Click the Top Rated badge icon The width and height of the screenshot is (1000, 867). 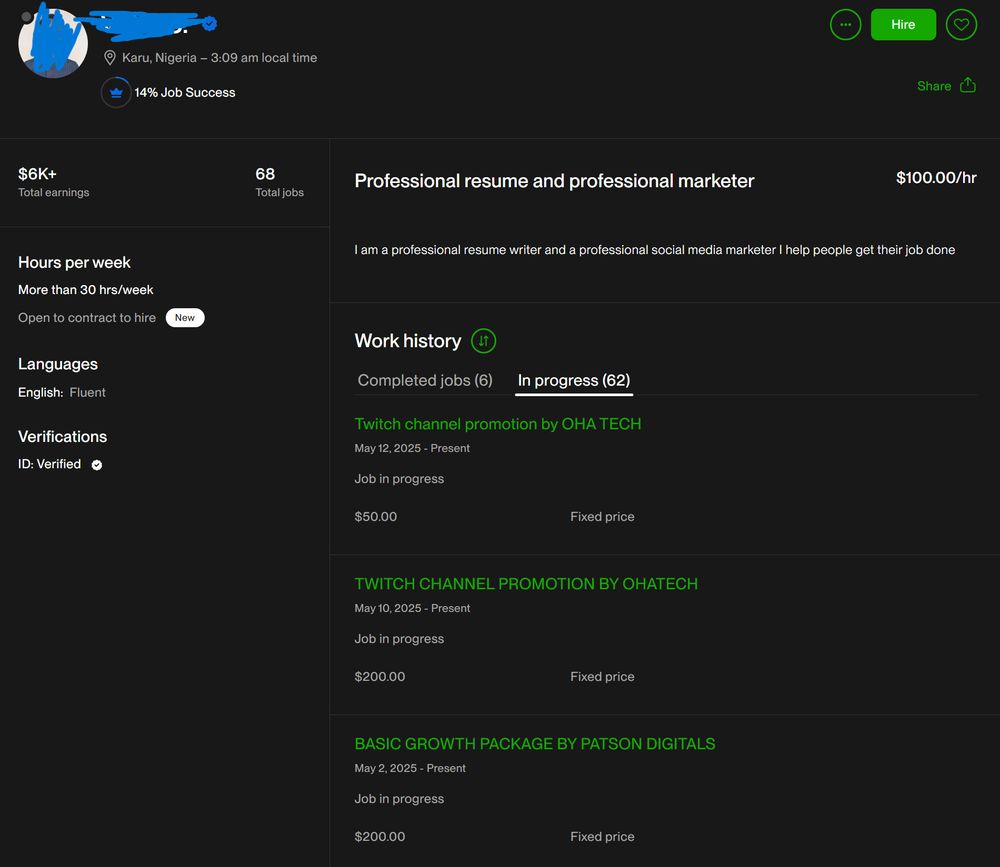point(116,92)
